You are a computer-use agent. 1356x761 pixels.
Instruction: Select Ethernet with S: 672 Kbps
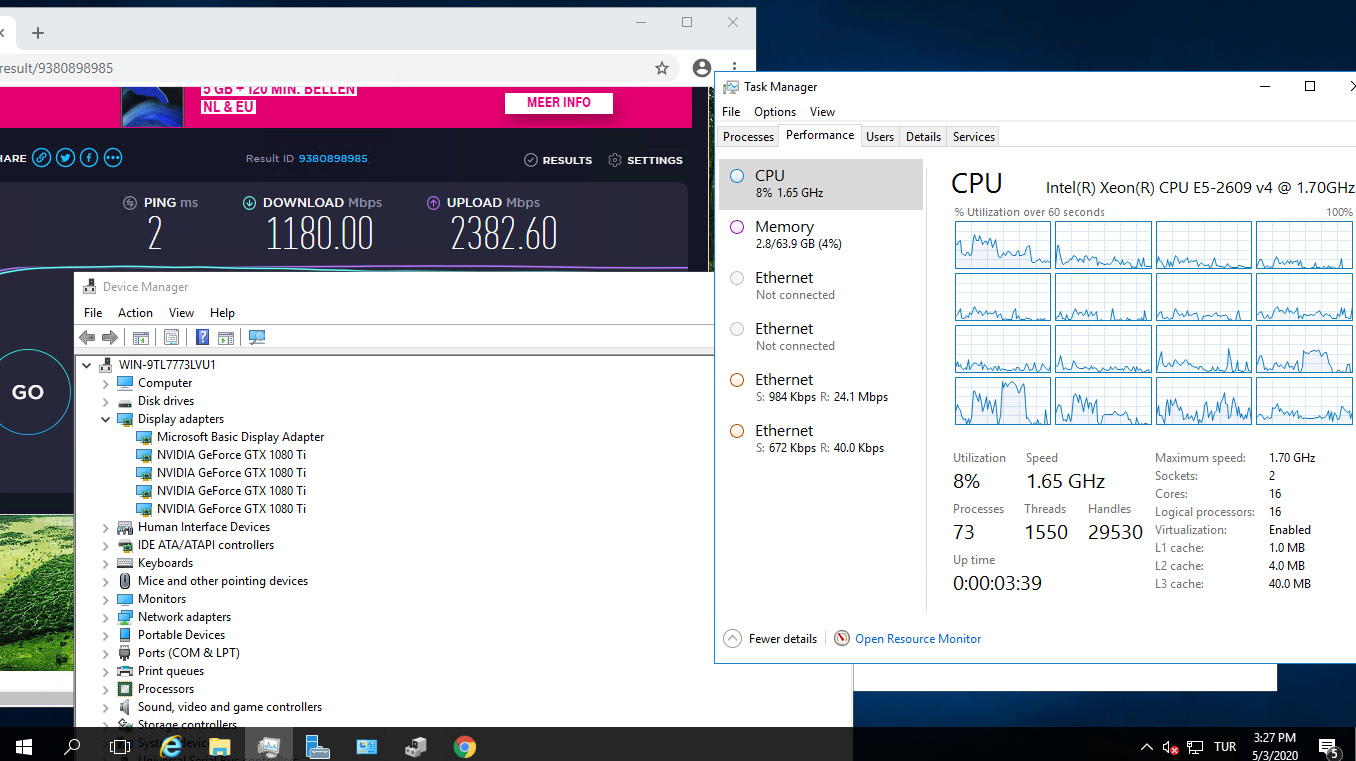820,439
